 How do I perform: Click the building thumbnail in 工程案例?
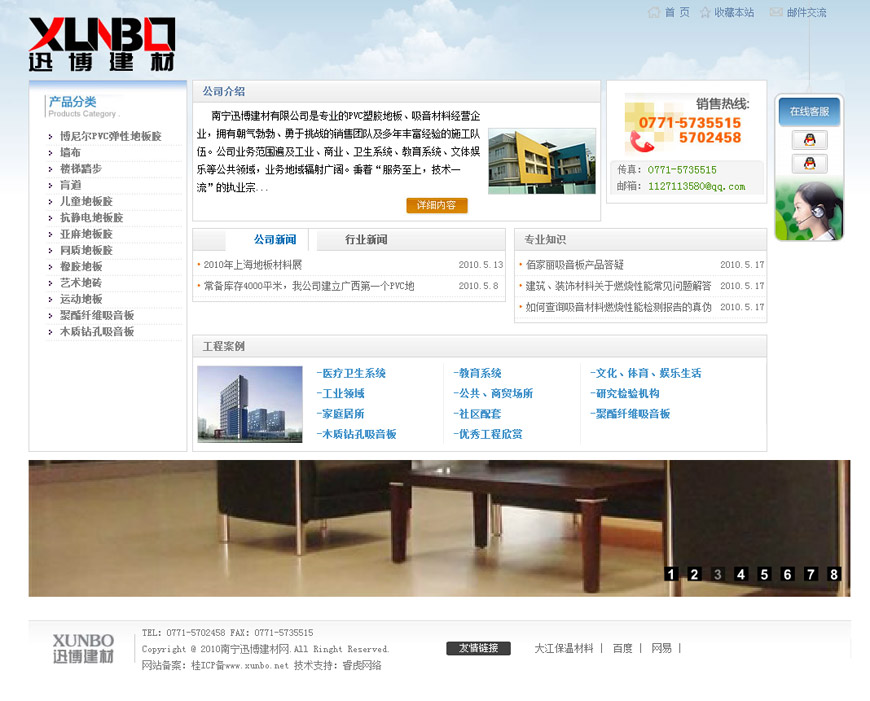(249, 404)
